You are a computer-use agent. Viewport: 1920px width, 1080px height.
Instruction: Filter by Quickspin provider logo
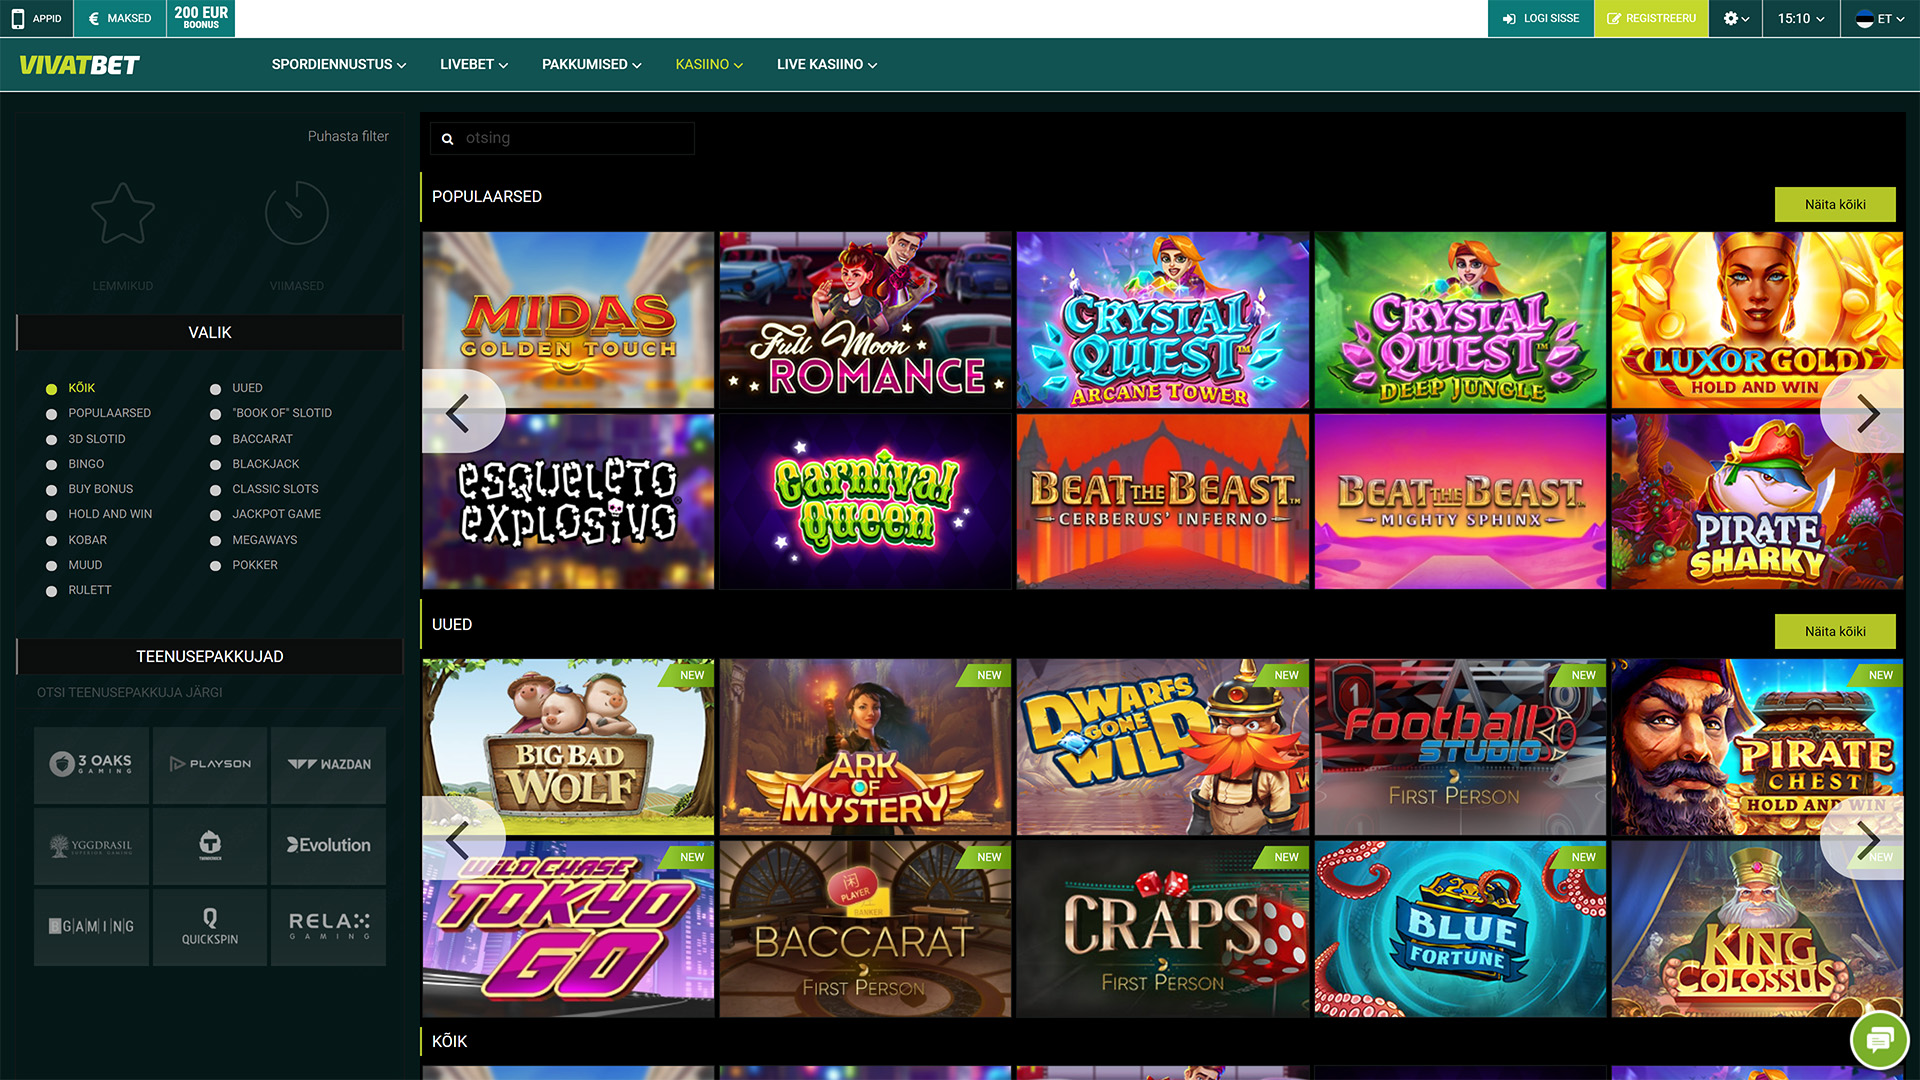pyautogui.click(x=210, y=927)
